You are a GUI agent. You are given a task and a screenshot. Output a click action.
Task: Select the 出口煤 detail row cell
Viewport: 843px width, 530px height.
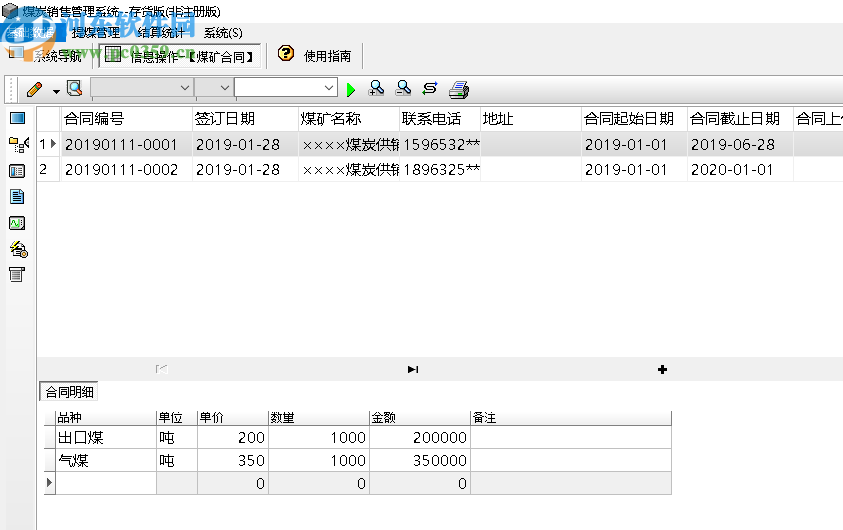pos(106,438)
